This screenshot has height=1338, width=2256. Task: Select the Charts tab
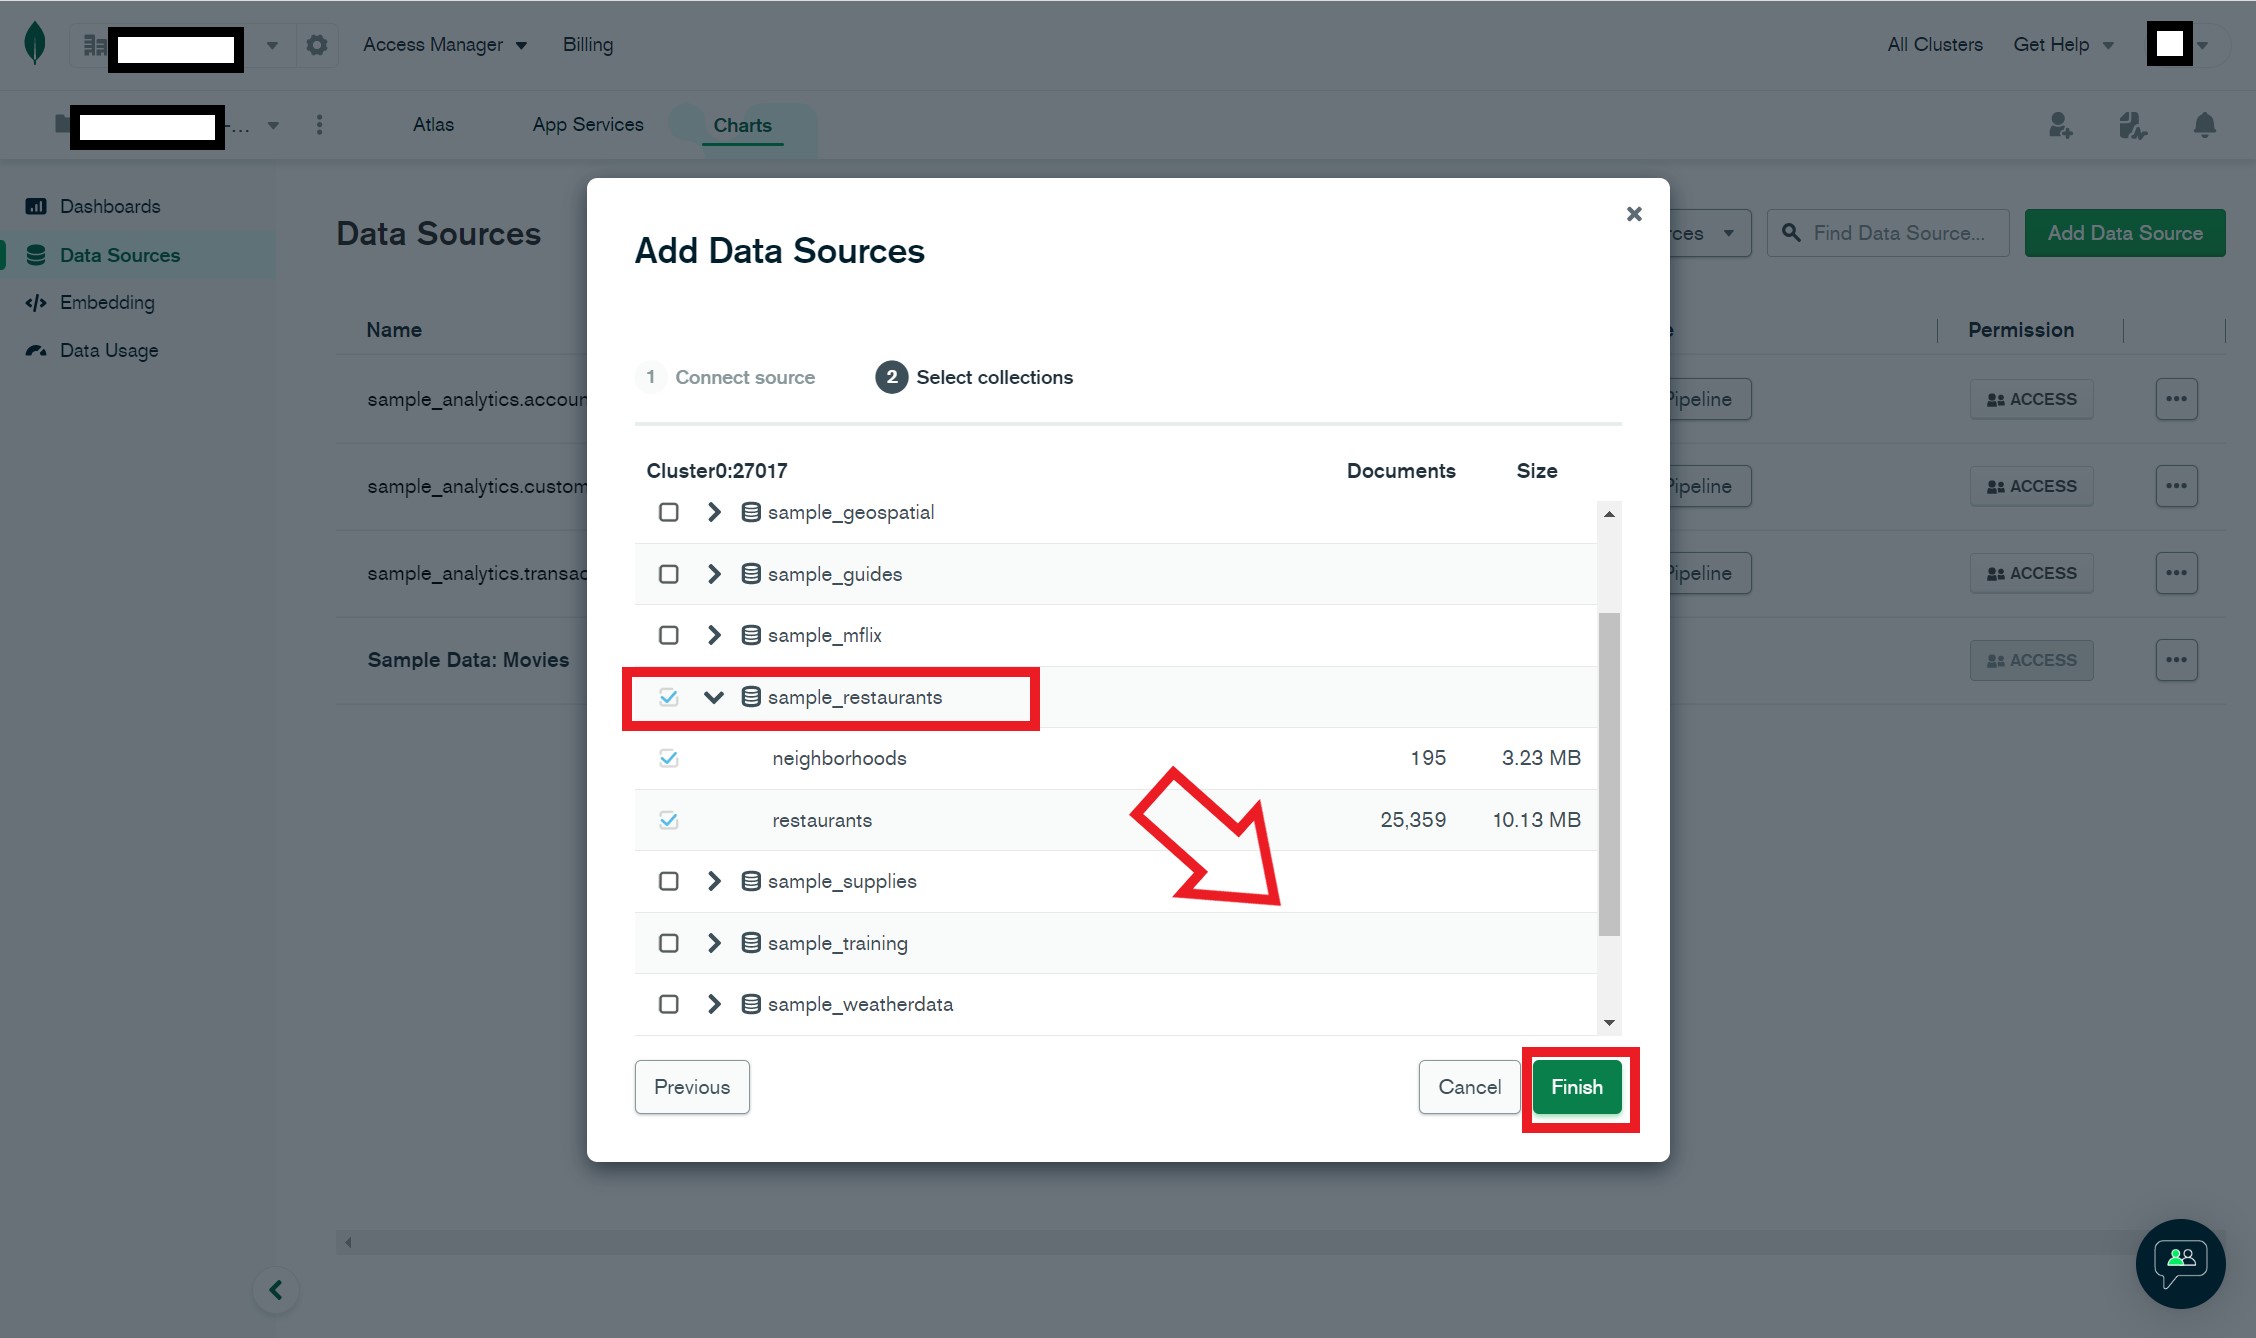click(x=742, y=125)
